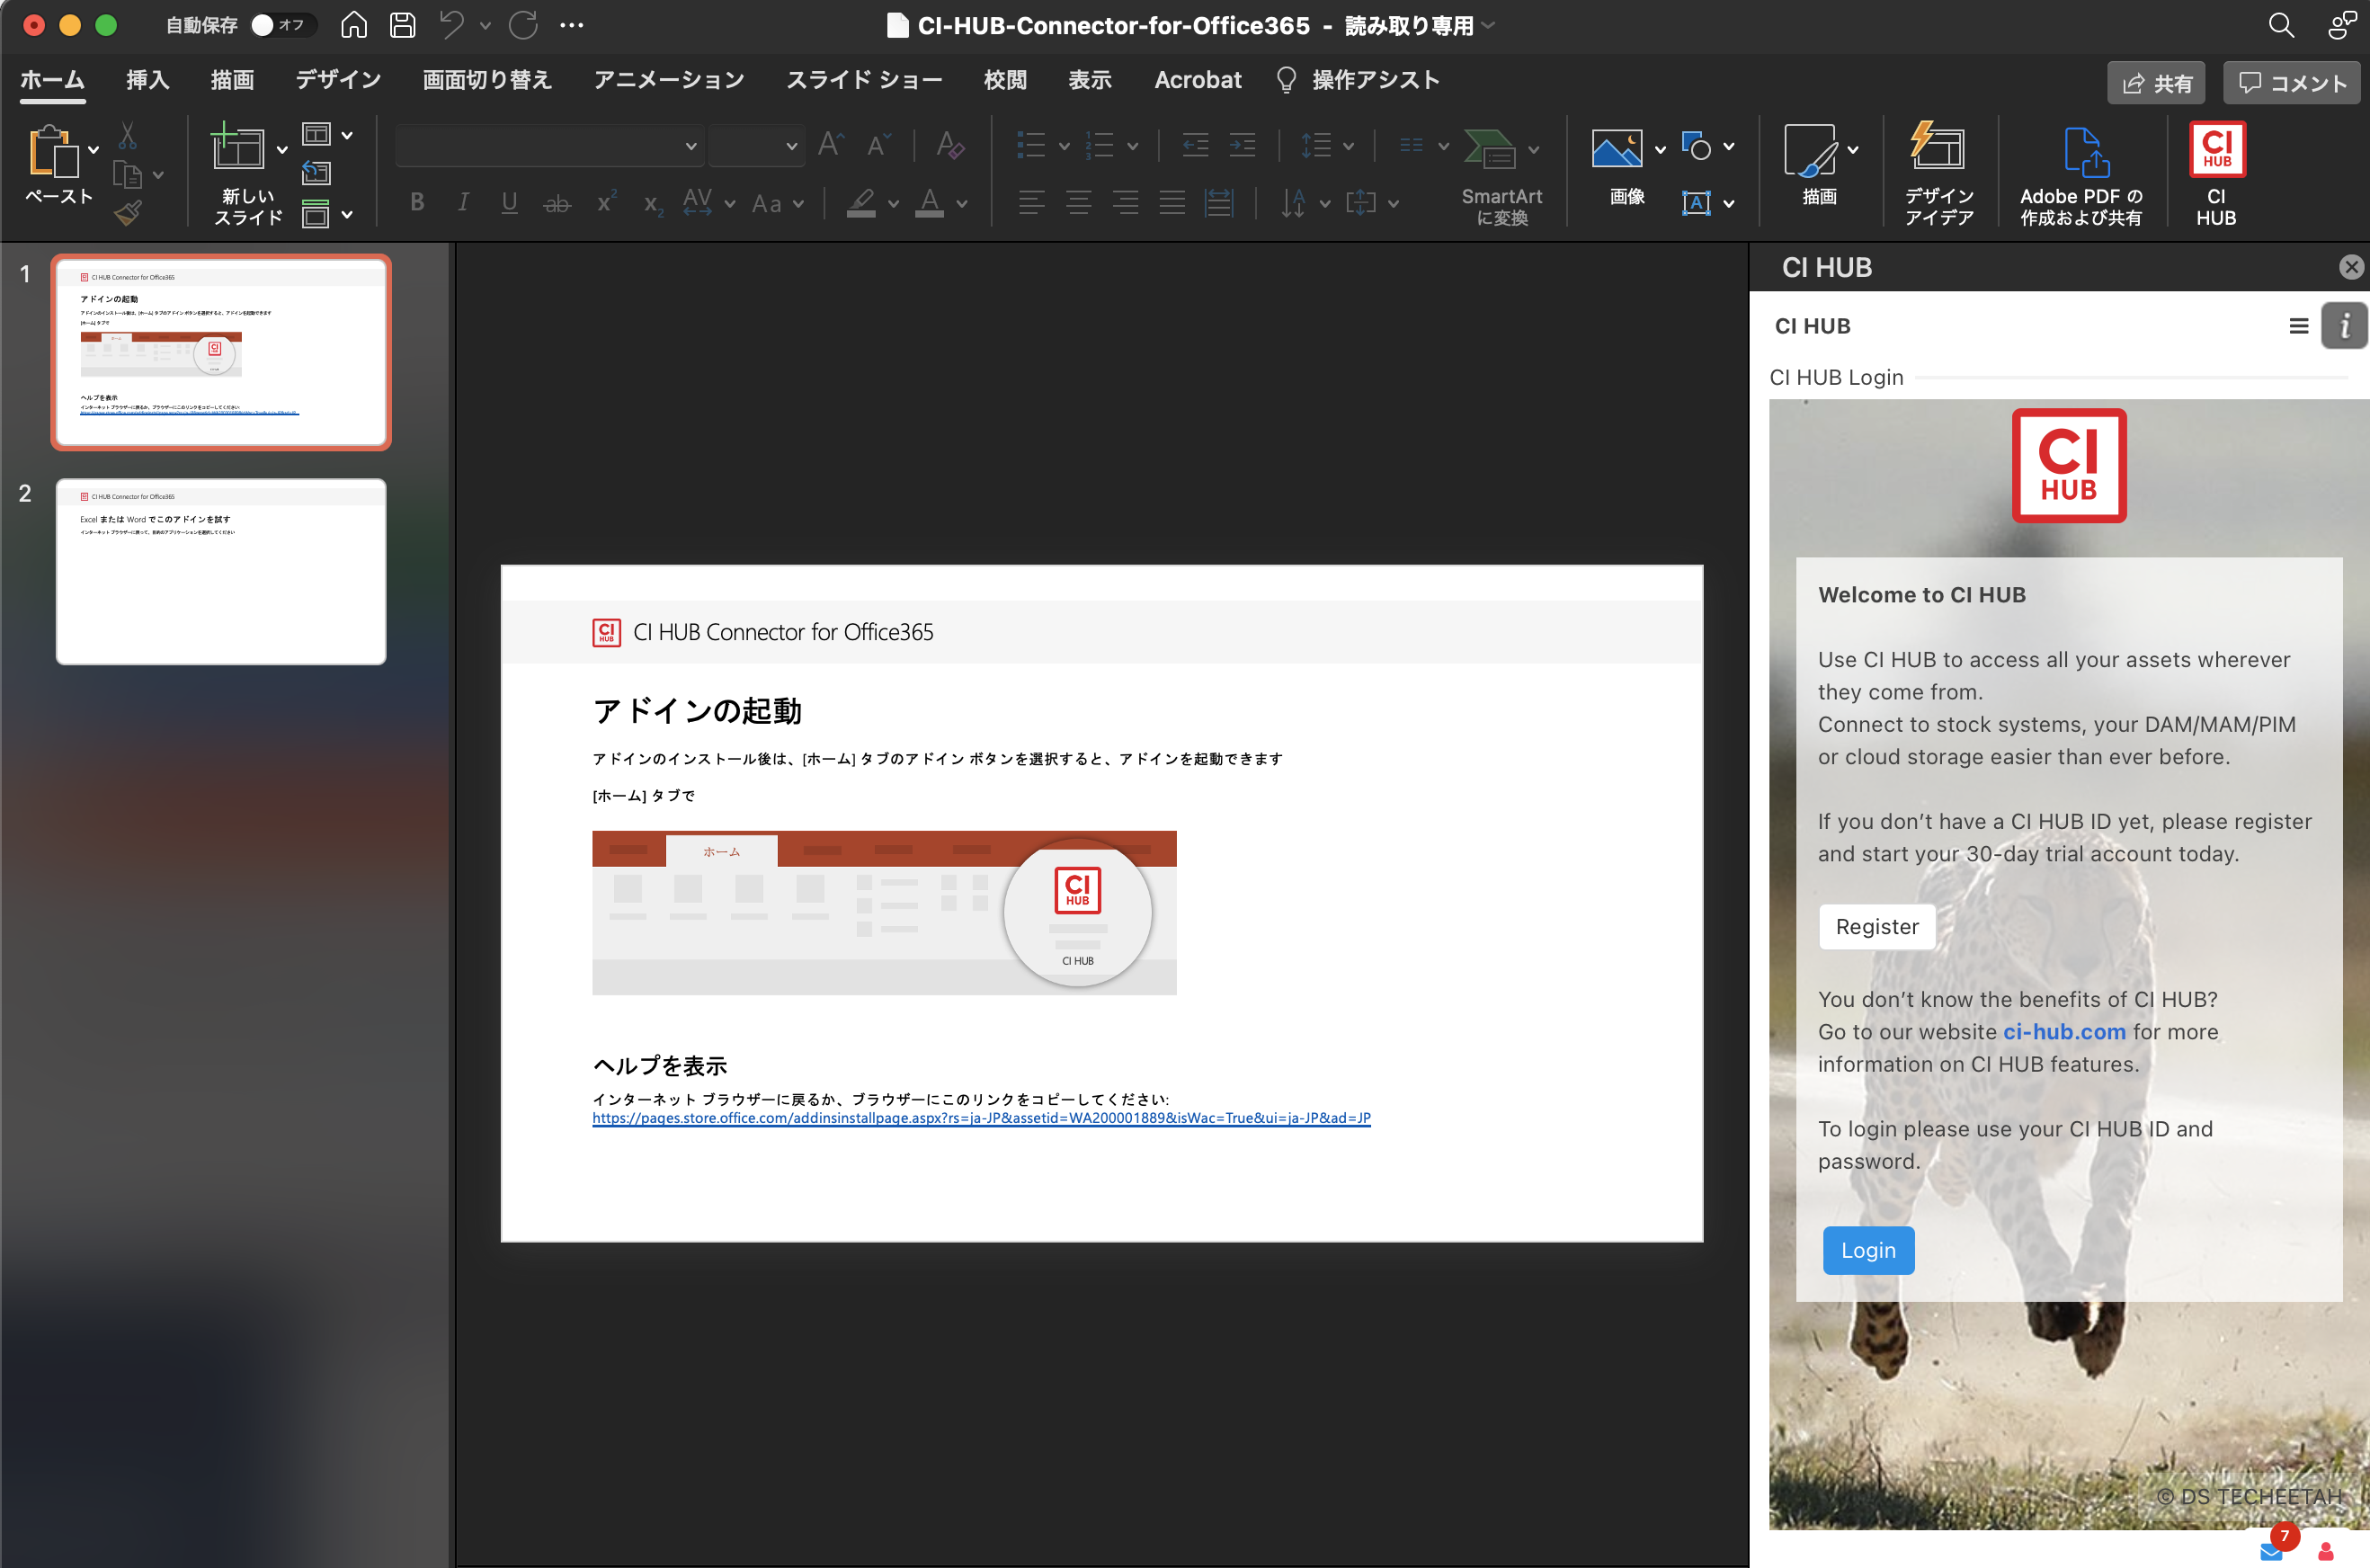Open the font name dropdown

pyautogui.click(x=690, y=146)
